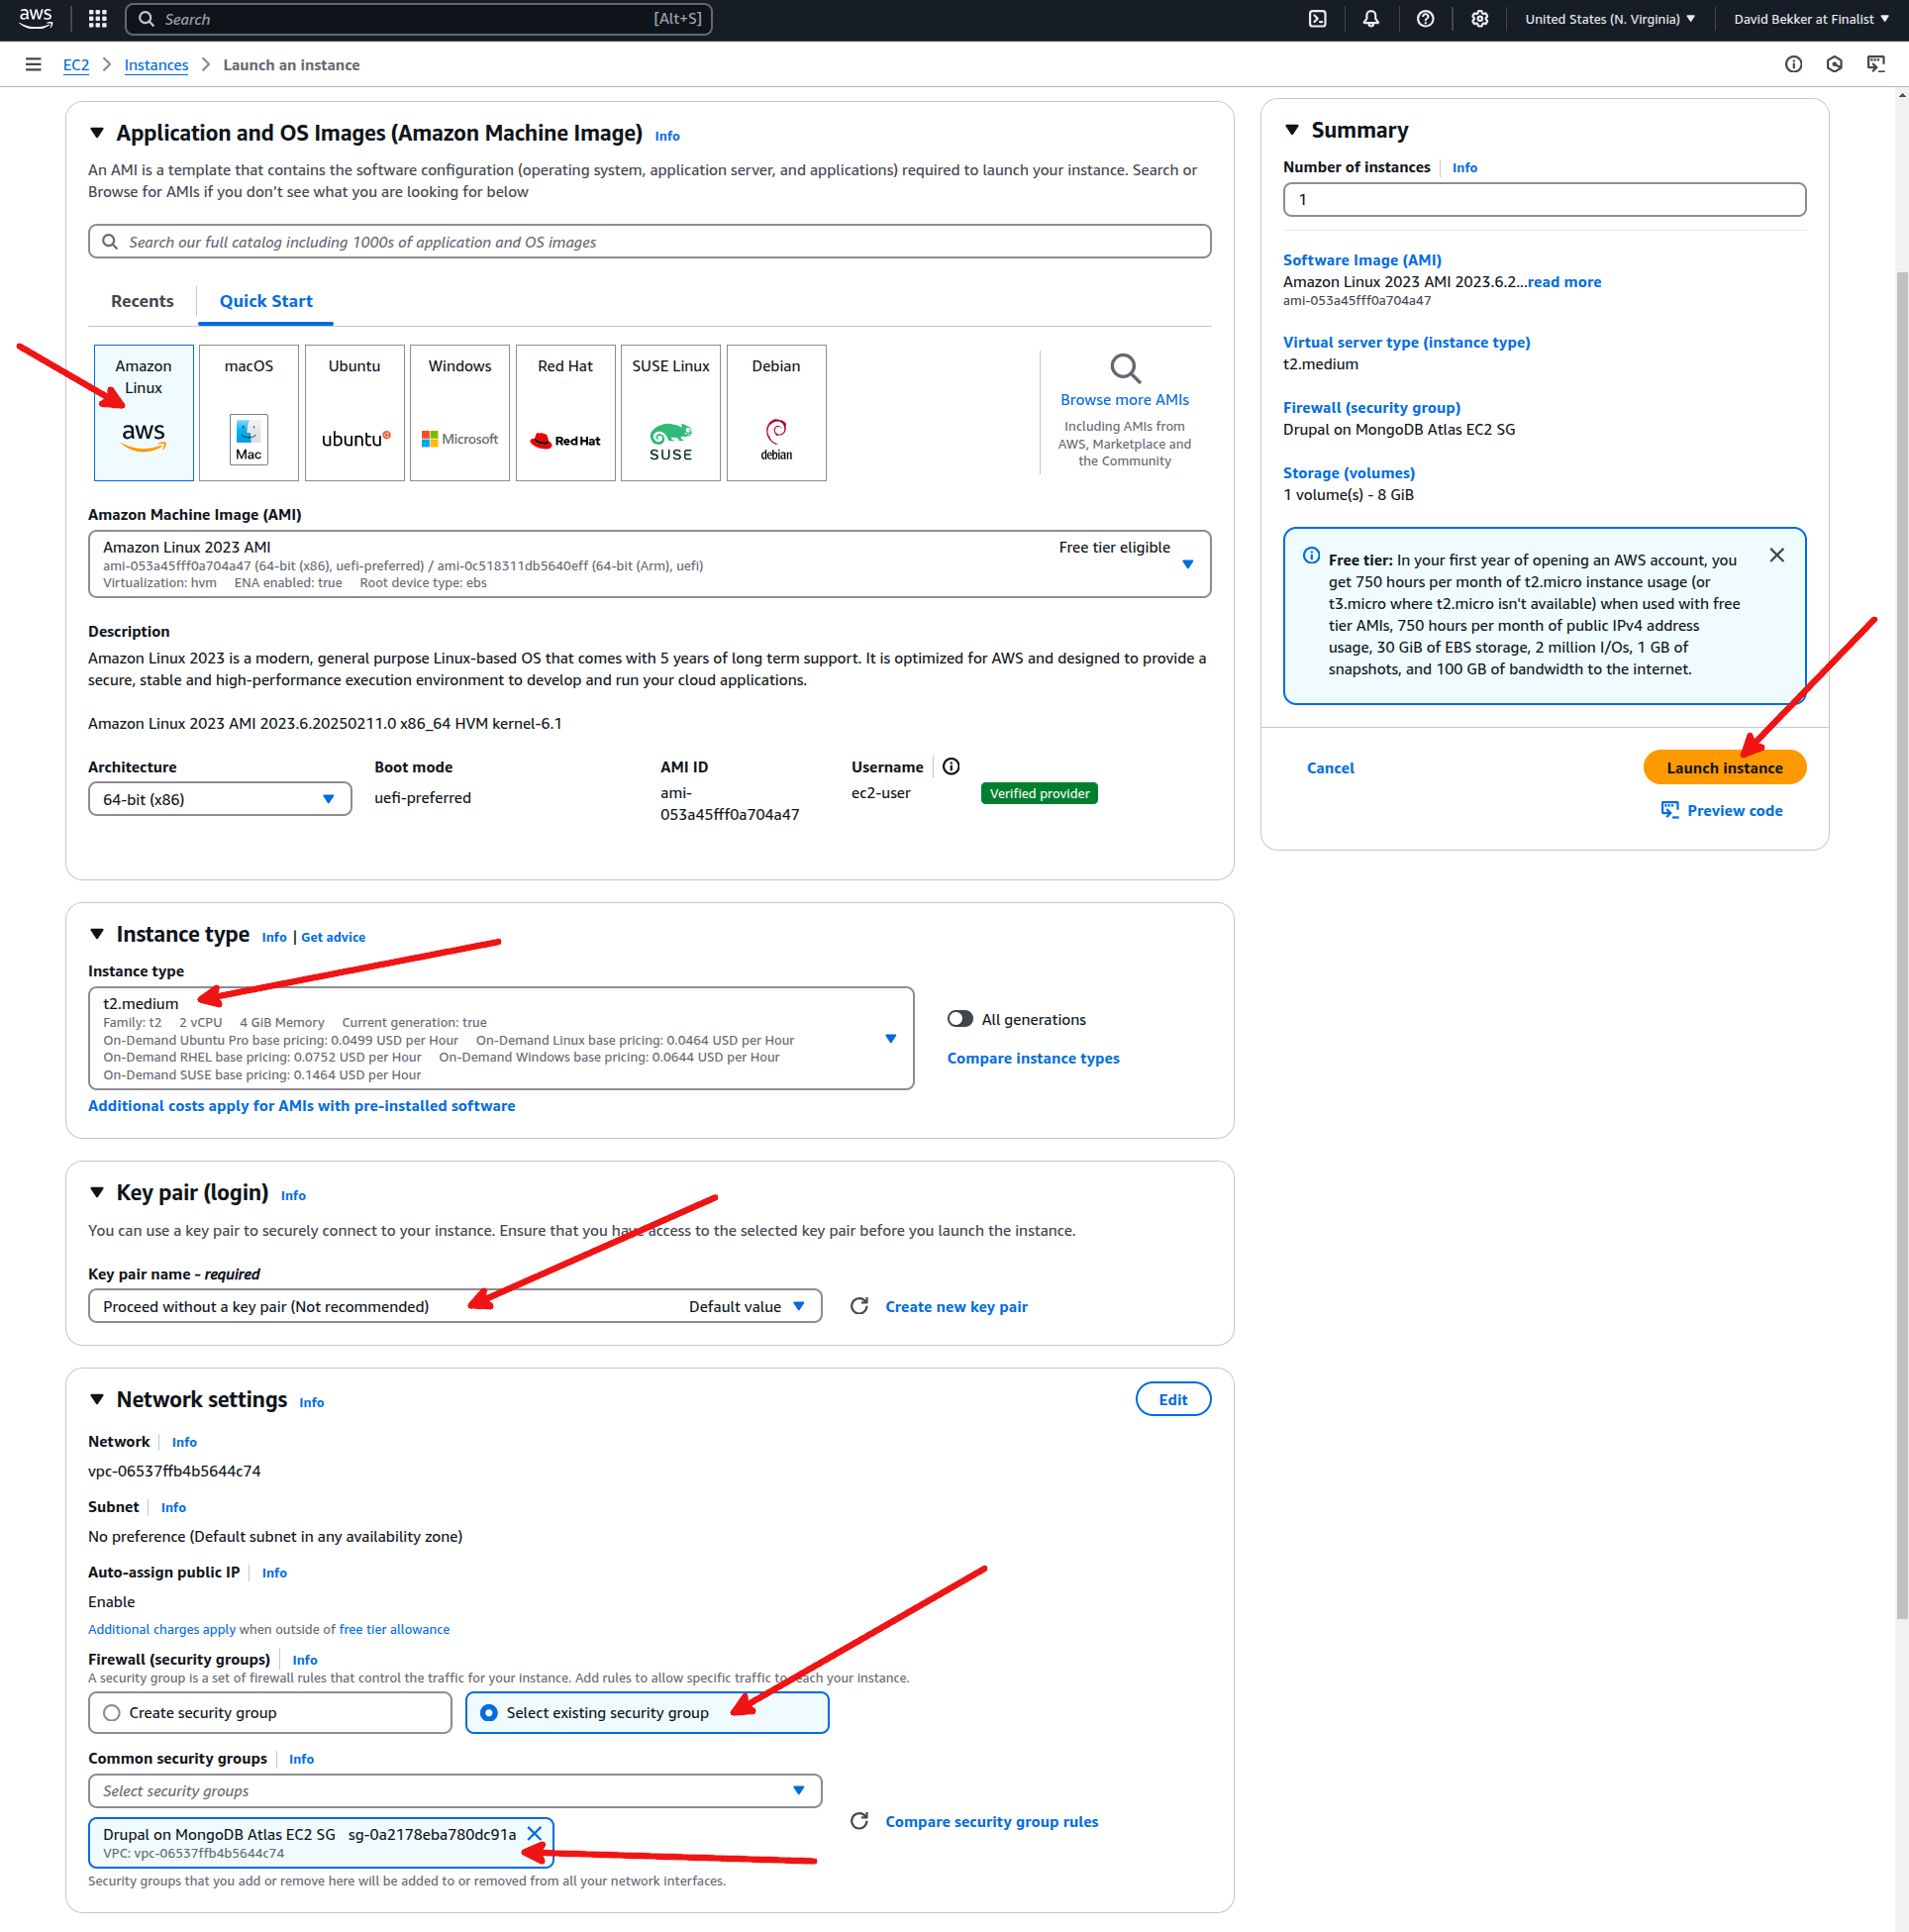Select the Windows Microsoft AMI tile
This screenshot has width=1909, height=1932.
460,413
